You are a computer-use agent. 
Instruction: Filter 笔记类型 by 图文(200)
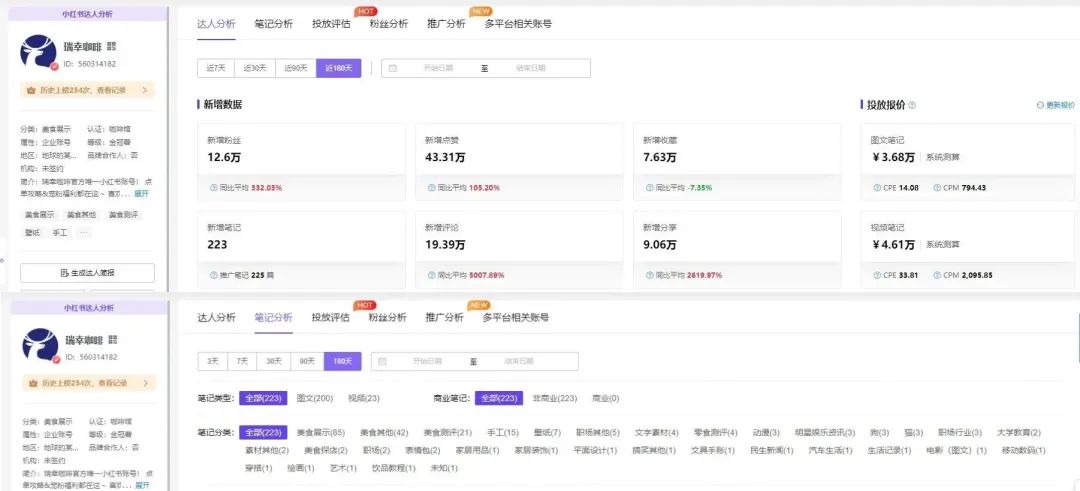click(315, 398)
